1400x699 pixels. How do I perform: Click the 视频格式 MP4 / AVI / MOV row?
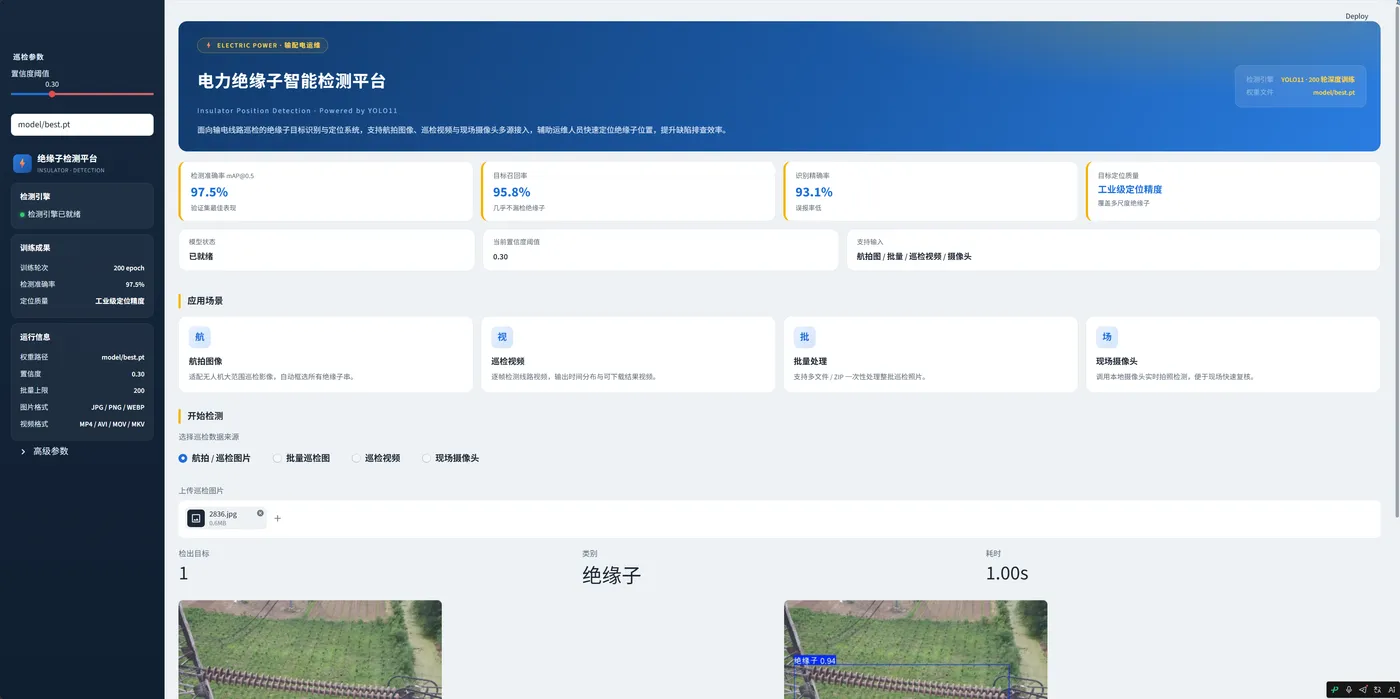pos(82,424)
